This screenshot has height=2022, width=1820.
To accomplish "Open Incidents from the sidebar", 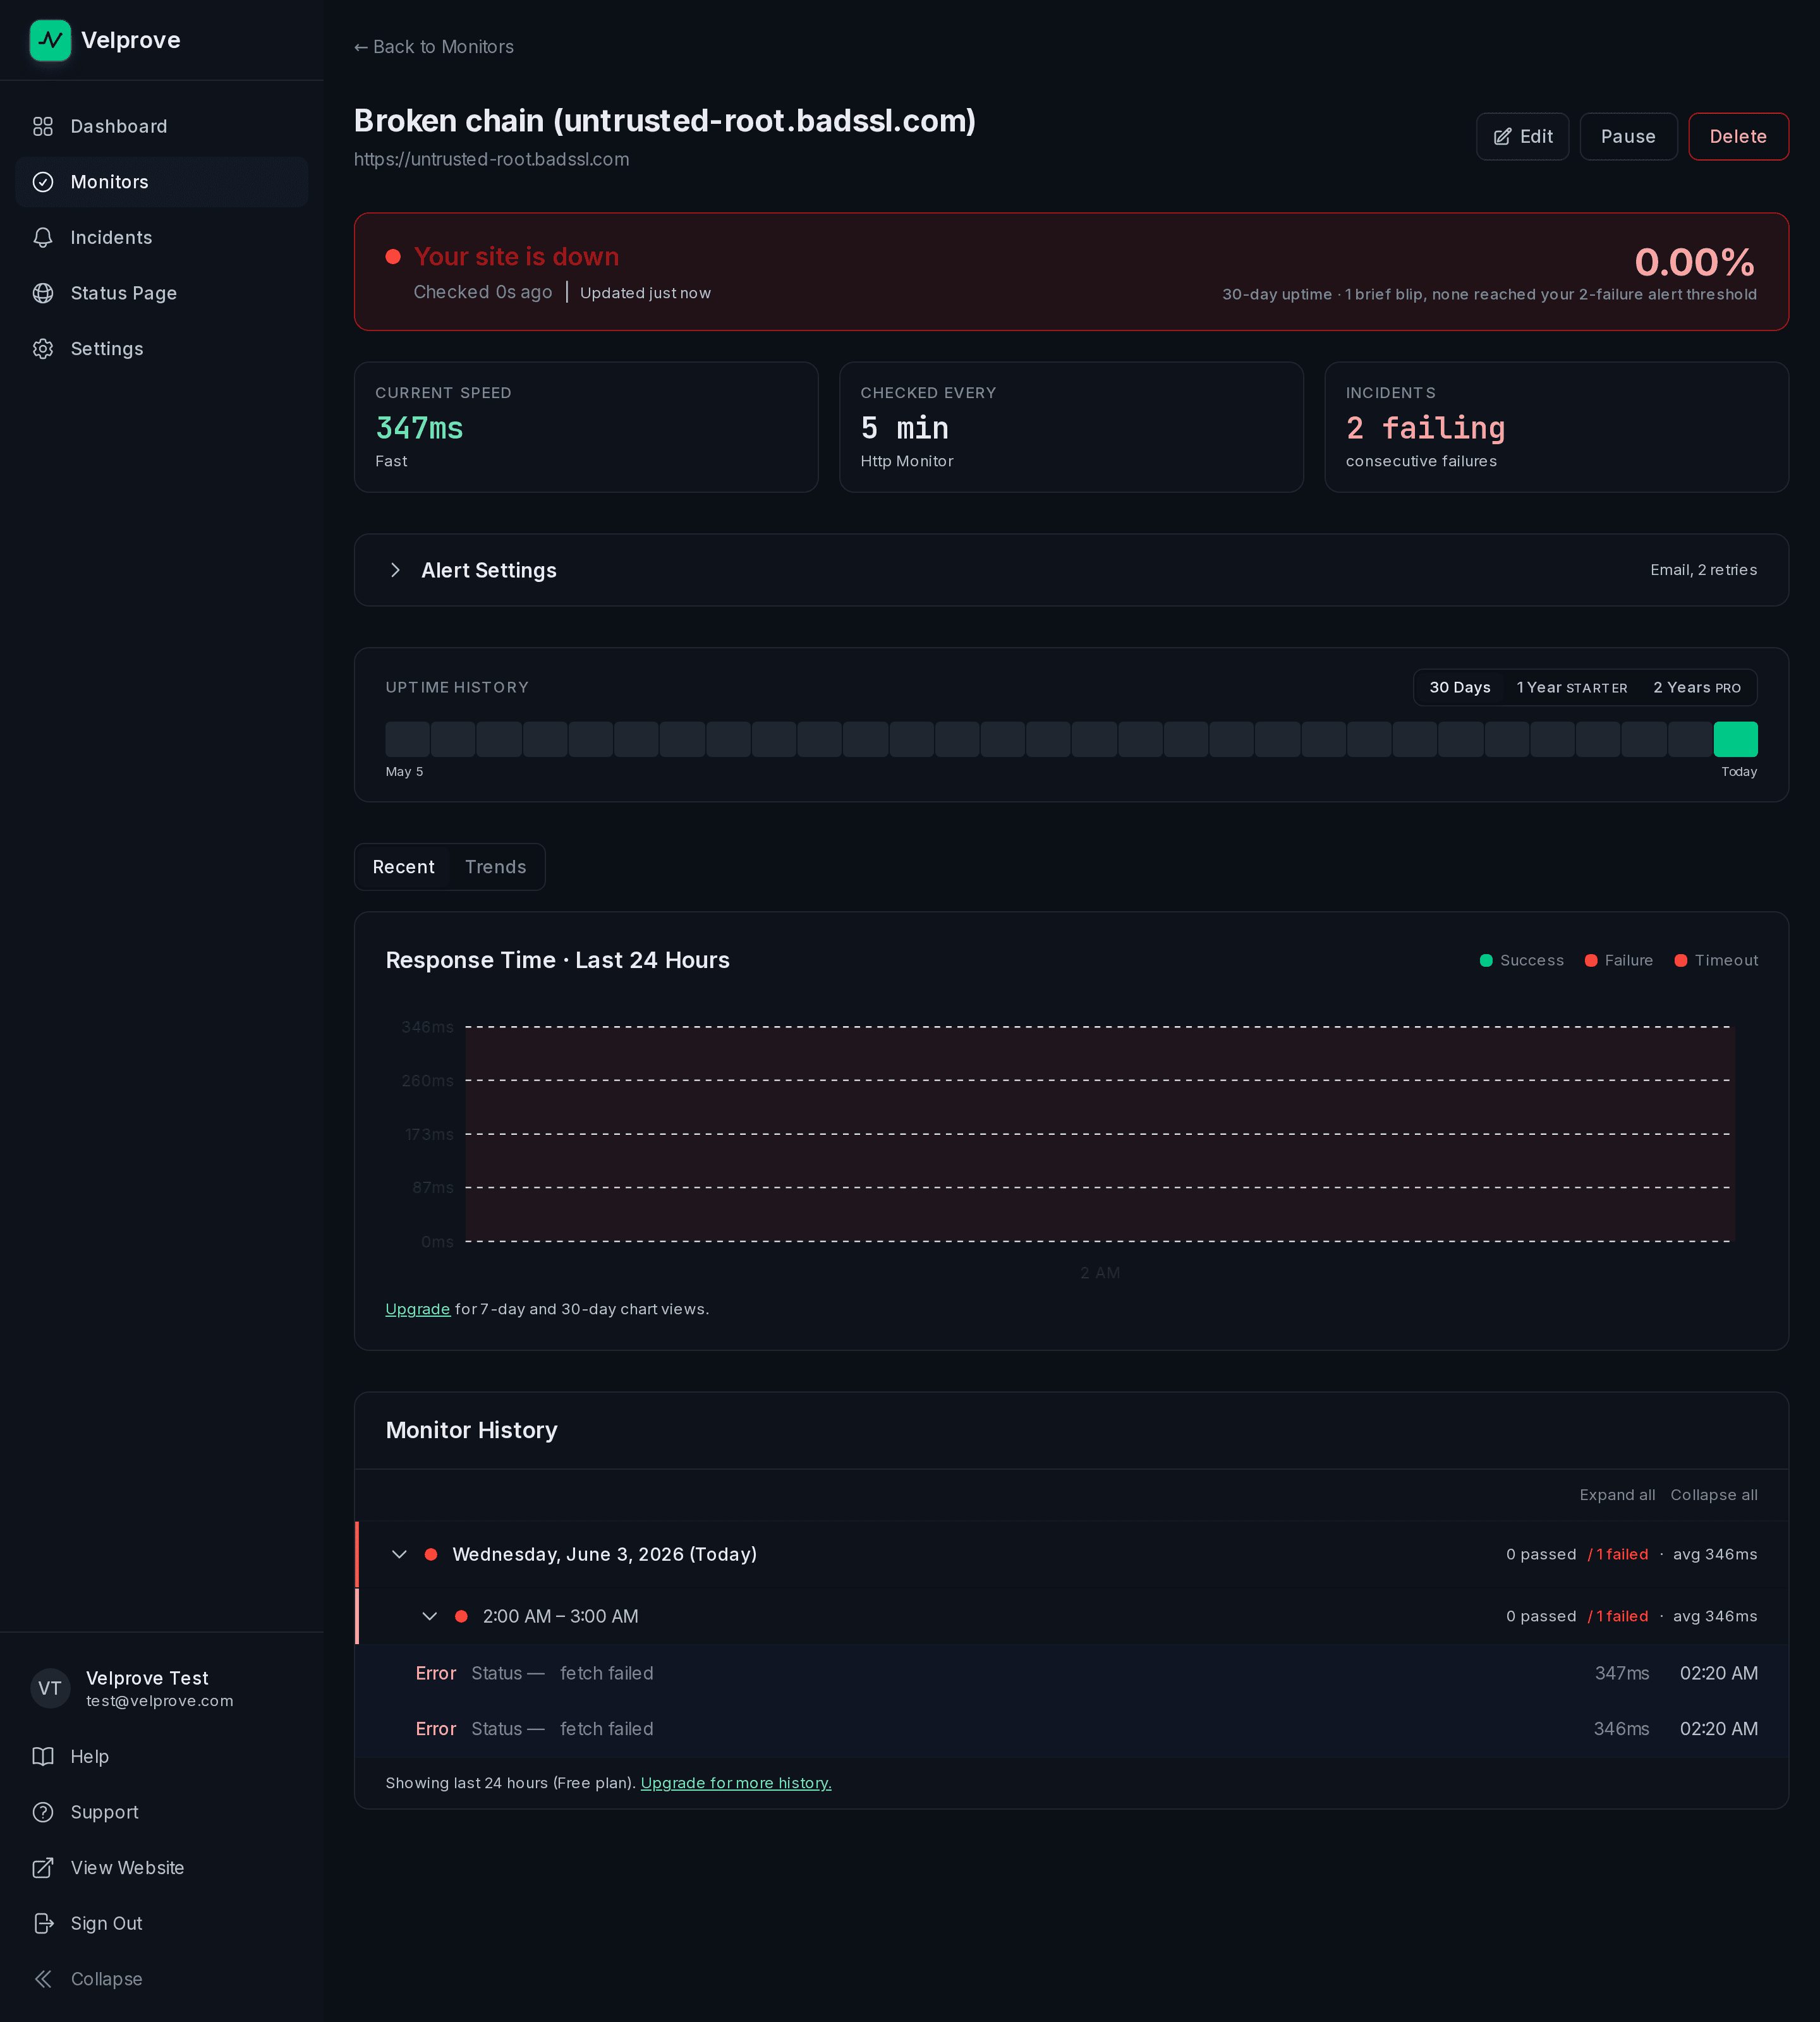I will point(162,237).
